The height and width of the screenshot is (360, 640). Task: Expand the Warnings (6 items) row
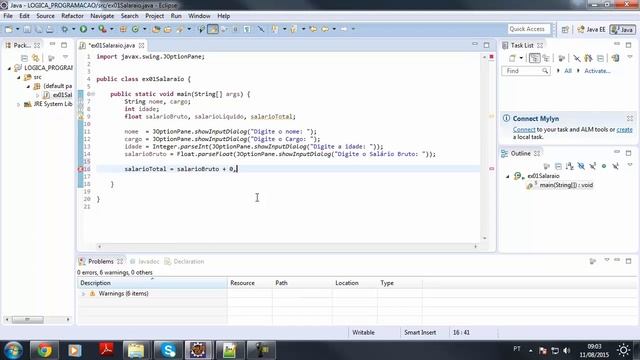click(84, 294)
